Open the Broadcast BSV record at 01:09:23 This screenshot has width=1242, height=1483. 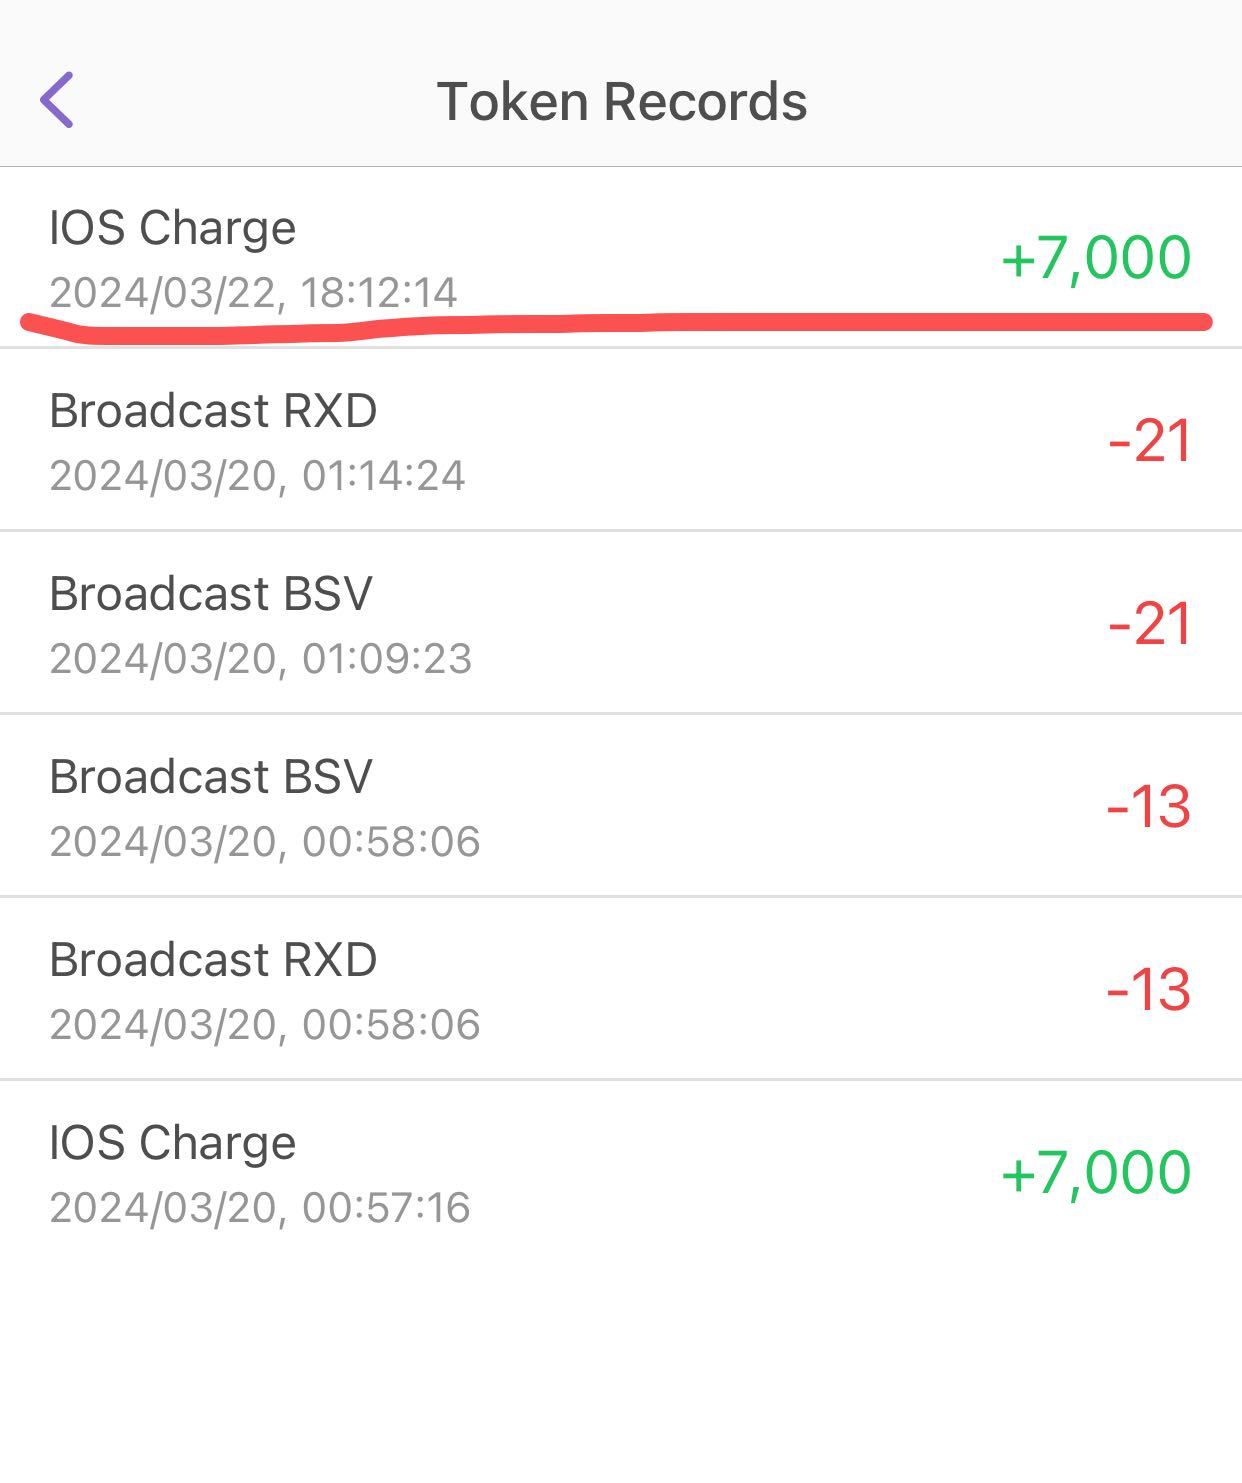pyautogui.click(x=211, y=594)
